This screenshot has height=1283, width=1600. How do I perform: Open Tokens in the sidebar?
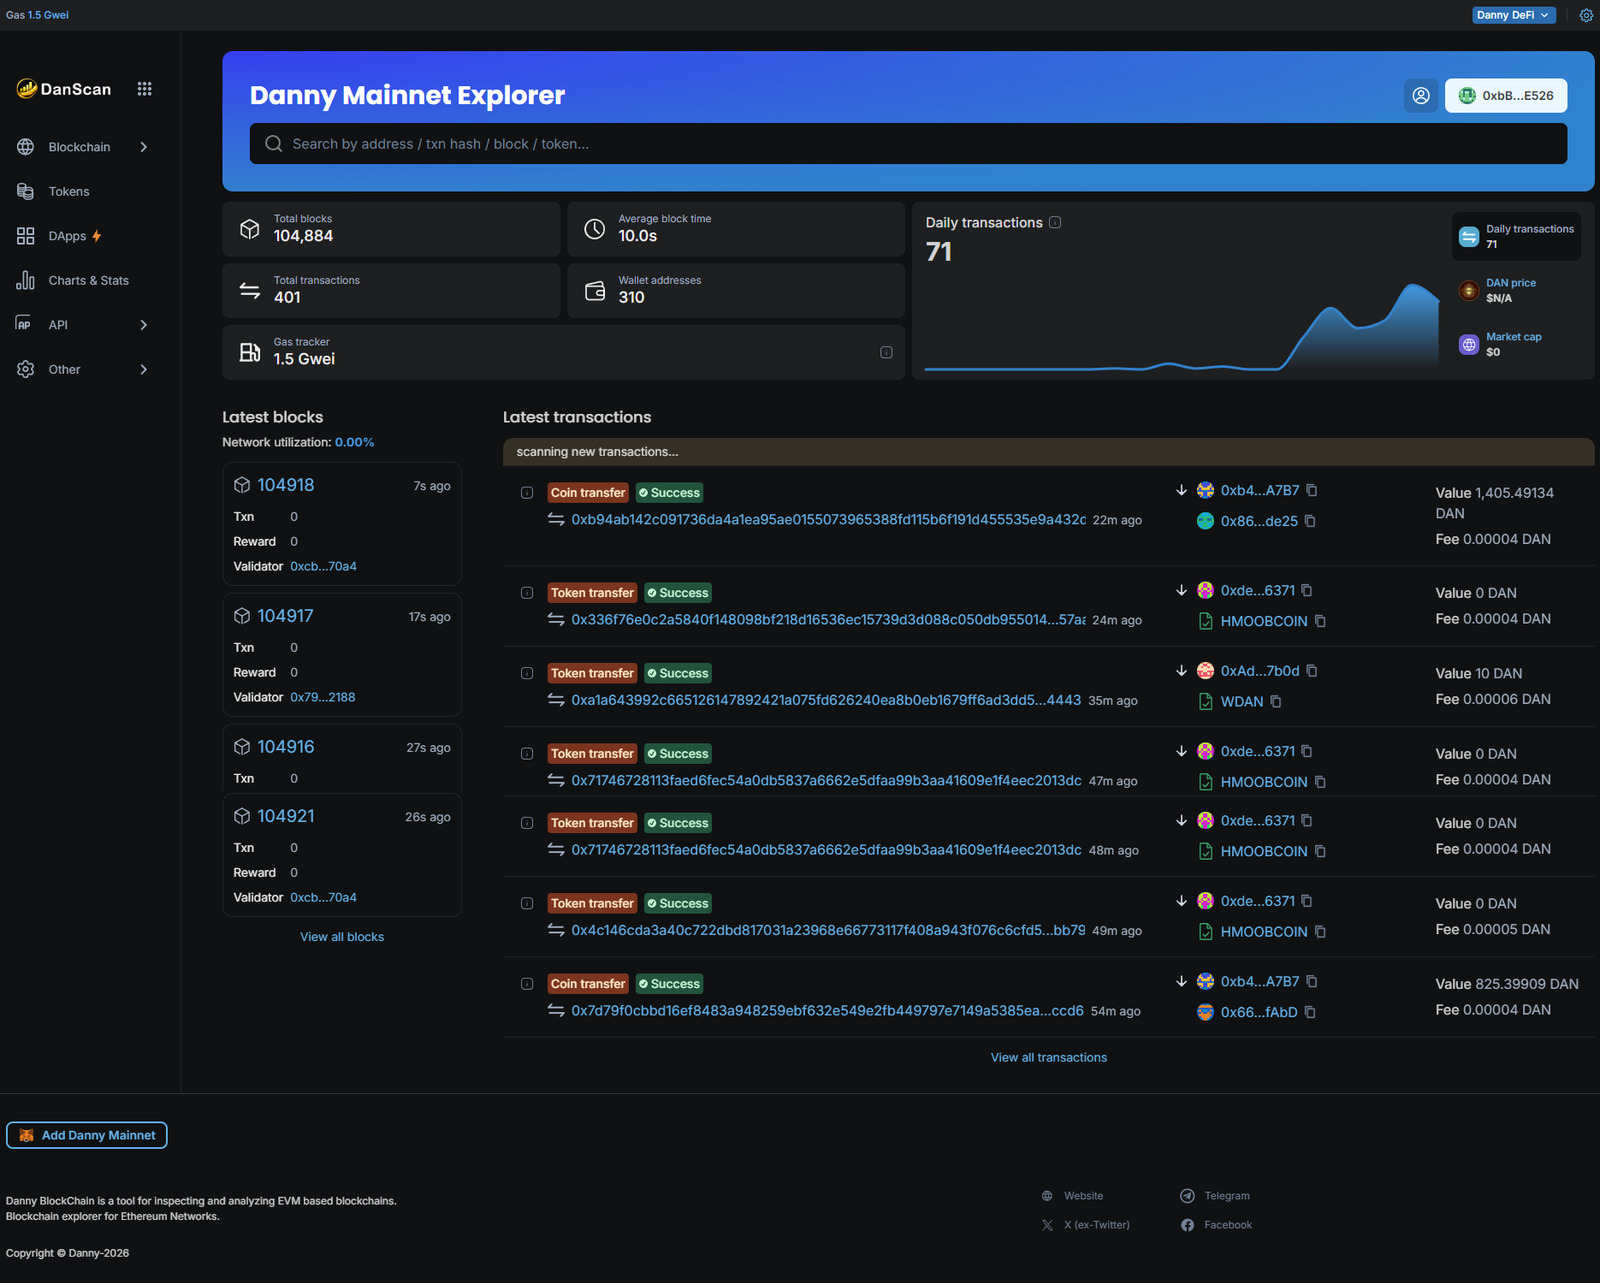click(68, 191)
